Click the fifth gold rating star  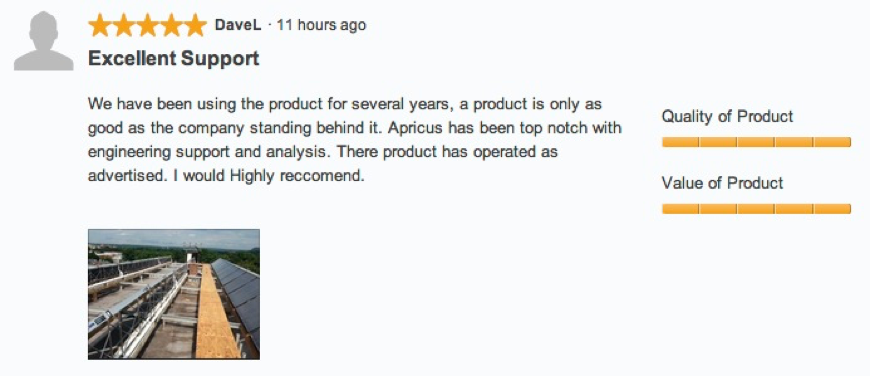click(x=195, y=26)
